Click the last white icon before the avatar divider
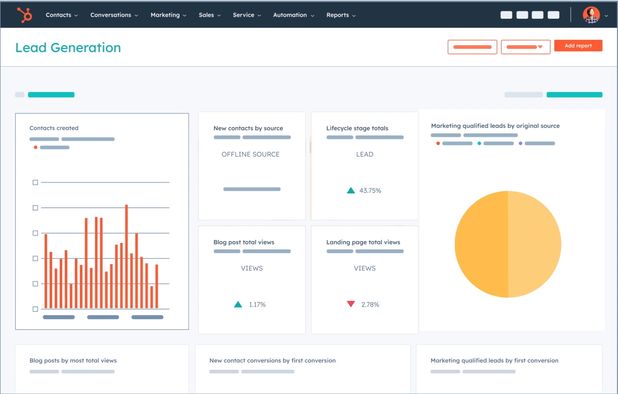The height and width of the screenshot is (394, 618). 553,15
